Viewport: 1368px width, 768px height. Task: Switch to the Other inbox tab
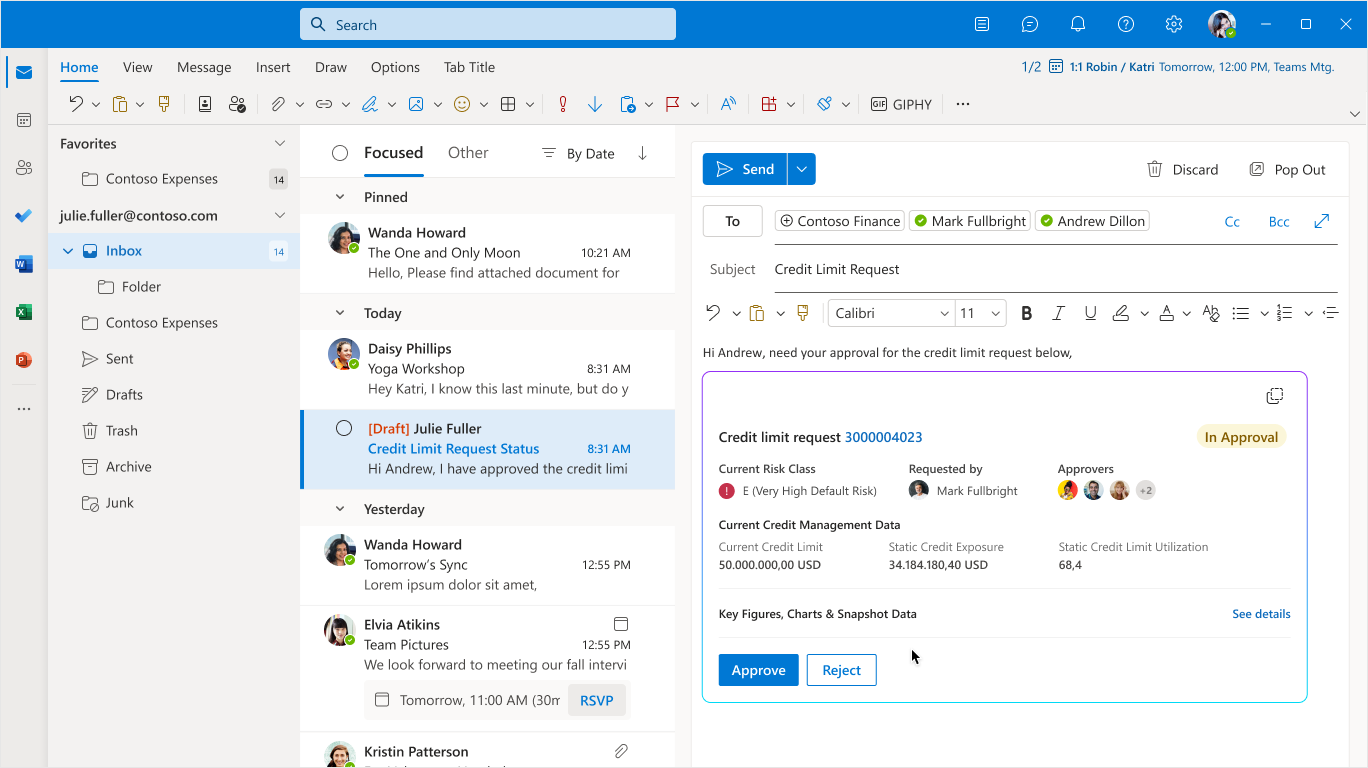pyautogui.click(x=468, y=153)
